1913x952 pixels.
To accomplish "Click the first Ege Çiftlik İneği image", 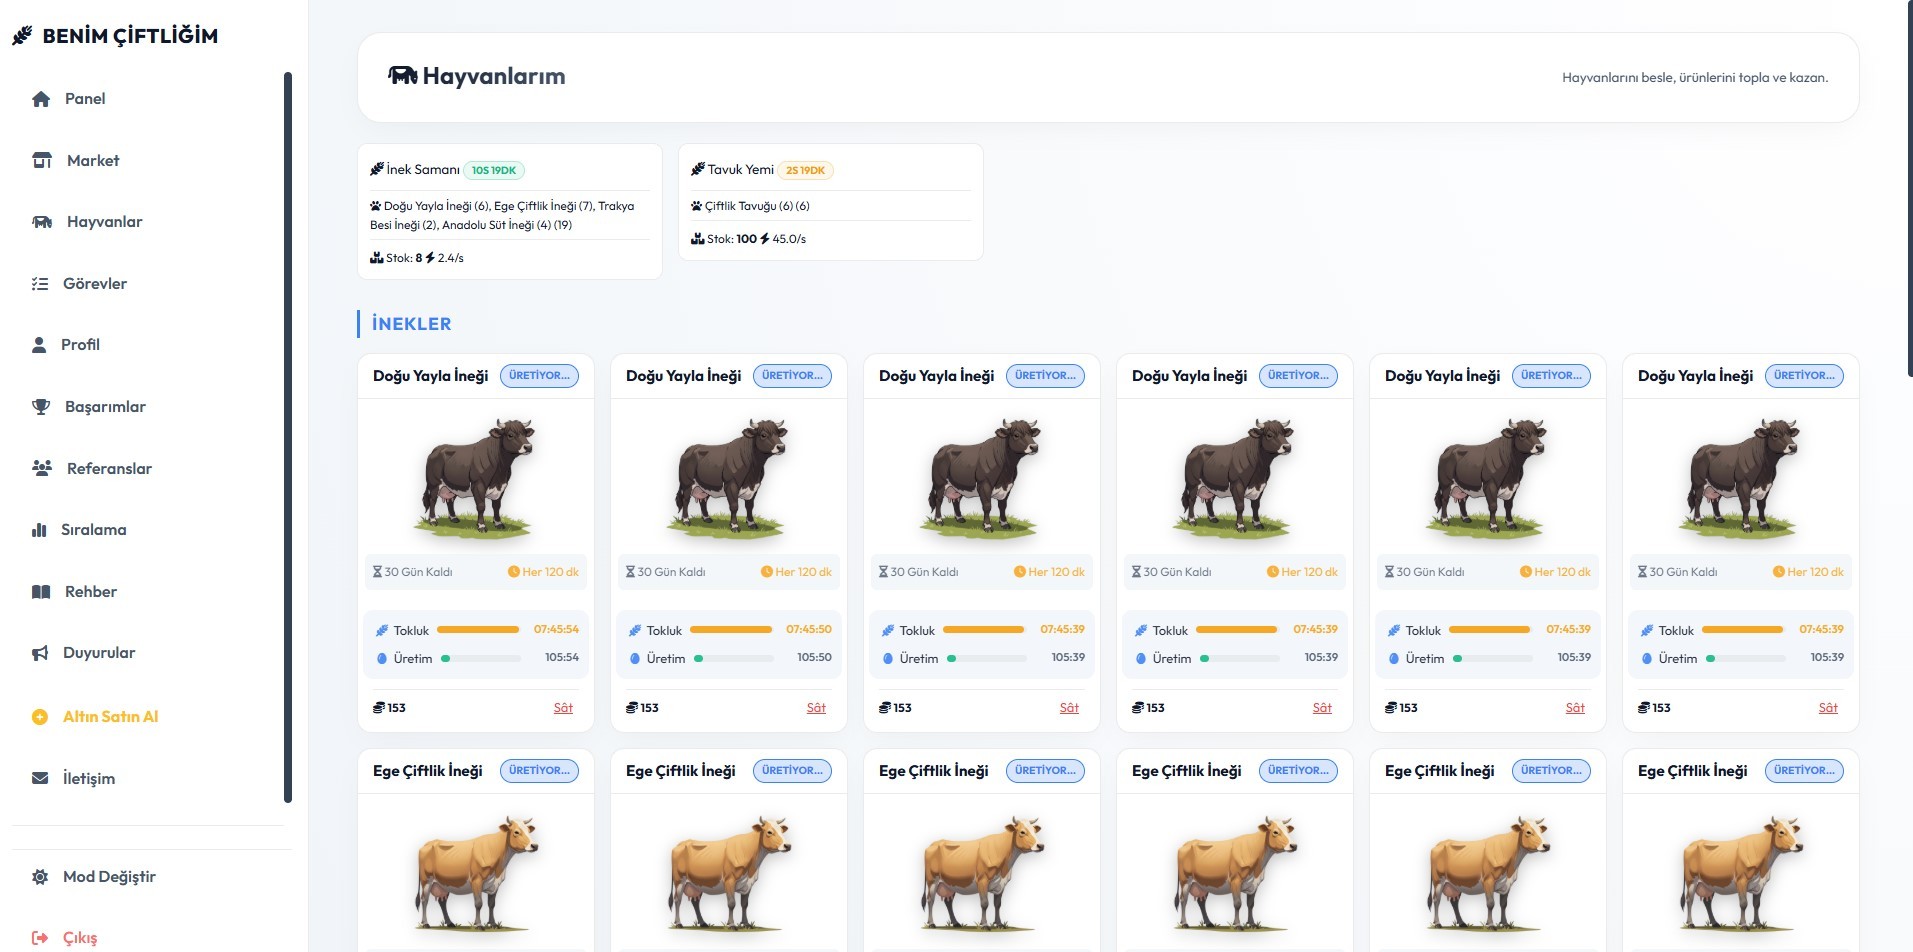I will coord(476,872).
